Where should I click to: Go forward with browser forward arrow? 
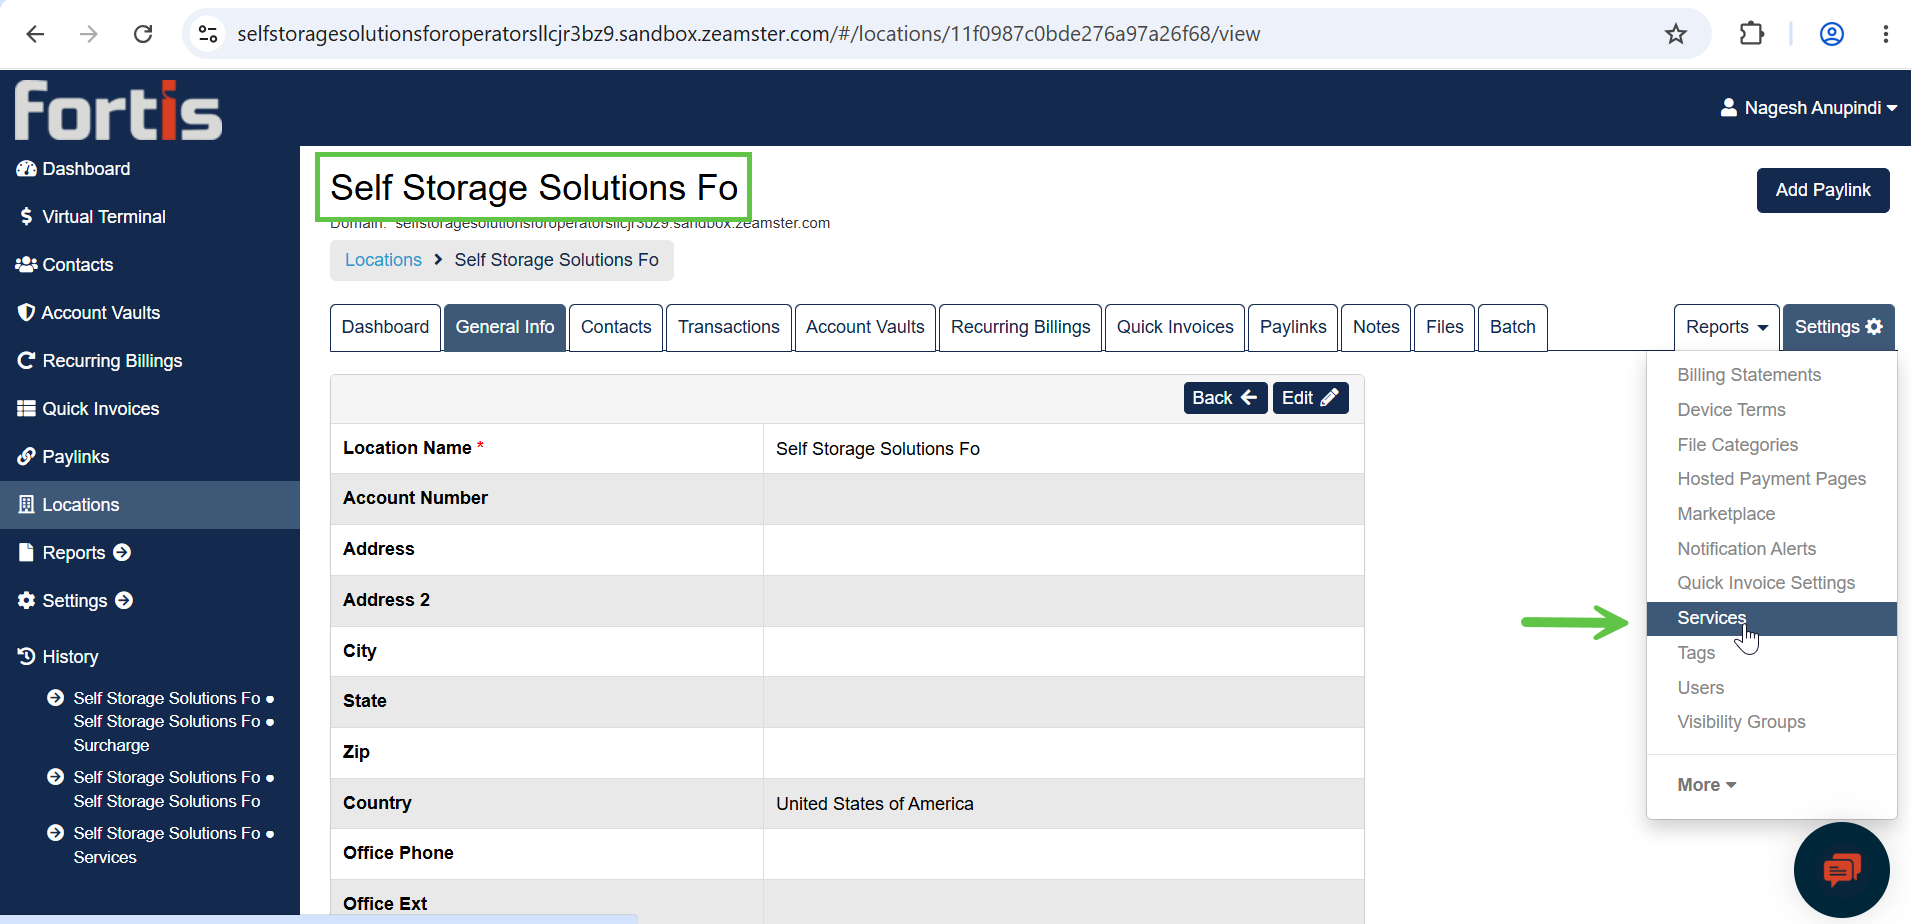[x=89, y=34]
